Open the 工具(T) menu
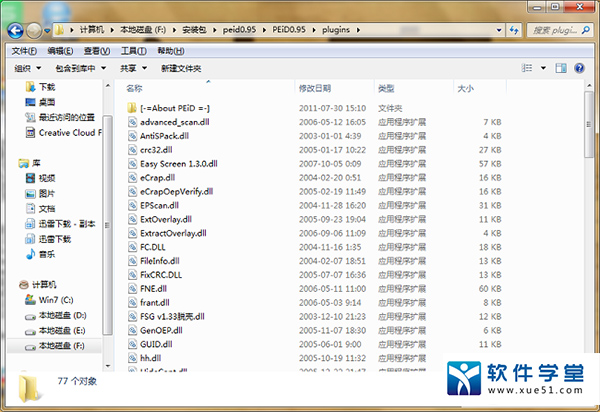600x412 pixels. click(134, 51)
